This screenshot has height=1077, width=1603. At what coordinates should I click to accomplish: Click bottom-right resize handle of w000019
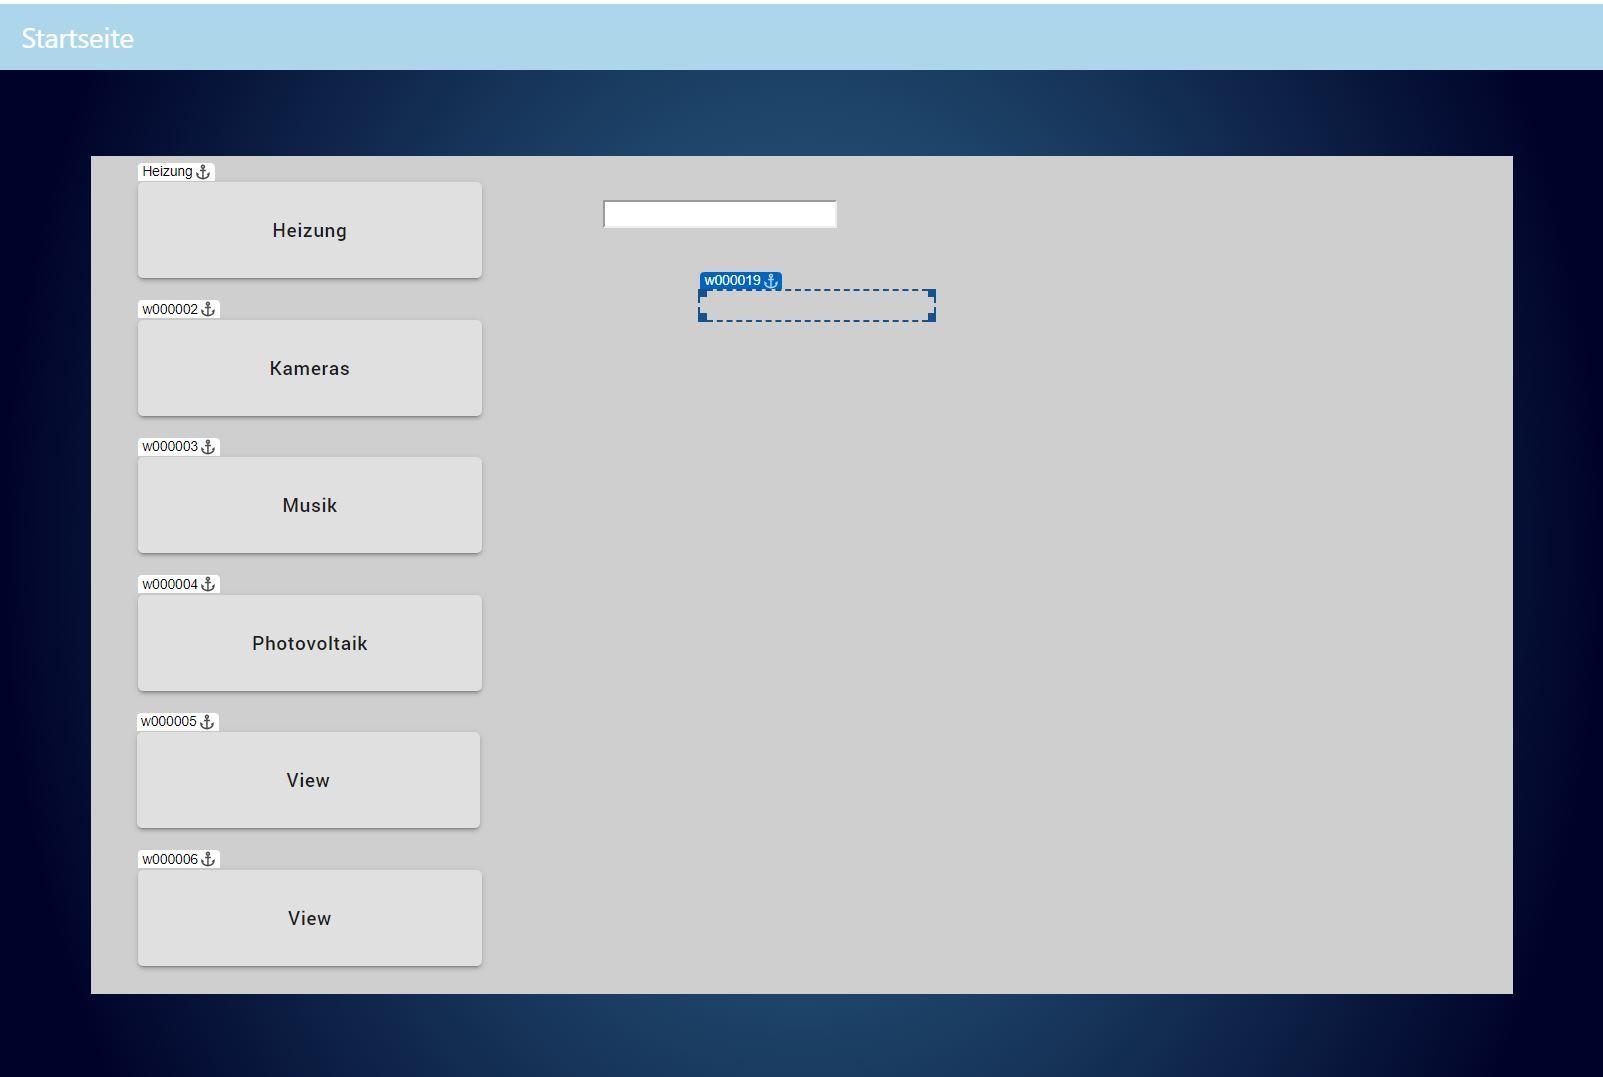[931, 317]
